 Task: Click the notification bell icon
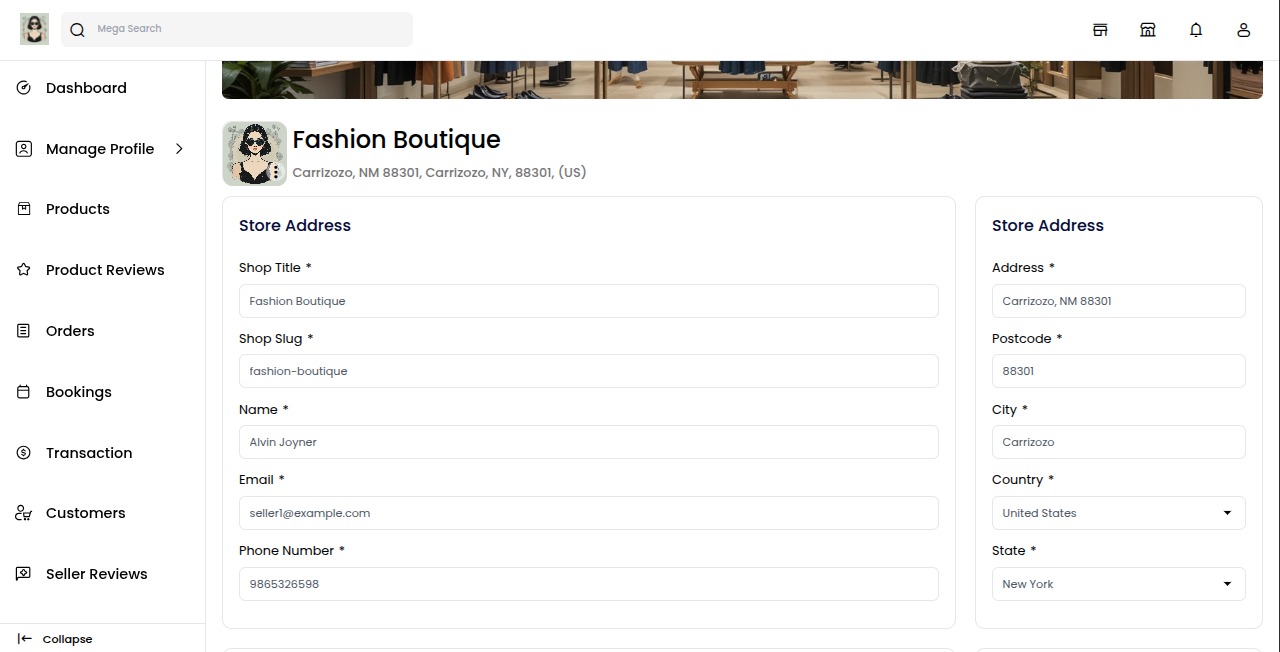point(1196,30)
